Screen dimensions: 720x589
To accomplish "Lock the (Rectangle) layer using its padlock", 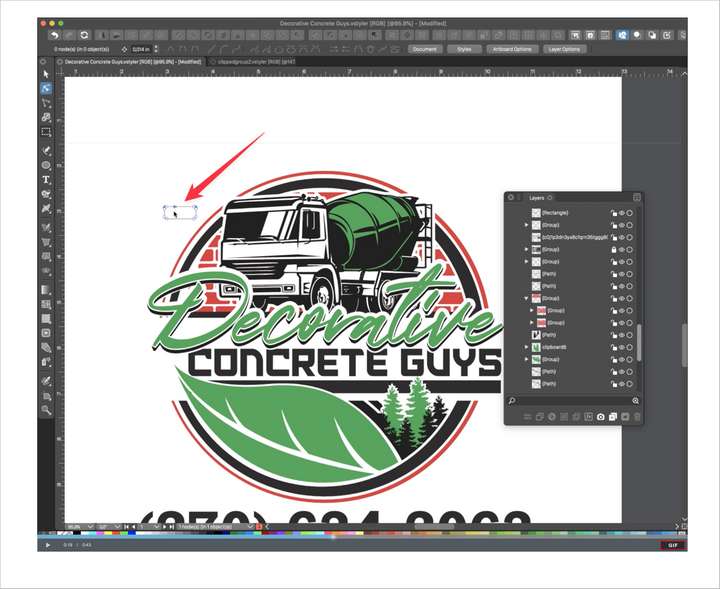I will [614, 213].
